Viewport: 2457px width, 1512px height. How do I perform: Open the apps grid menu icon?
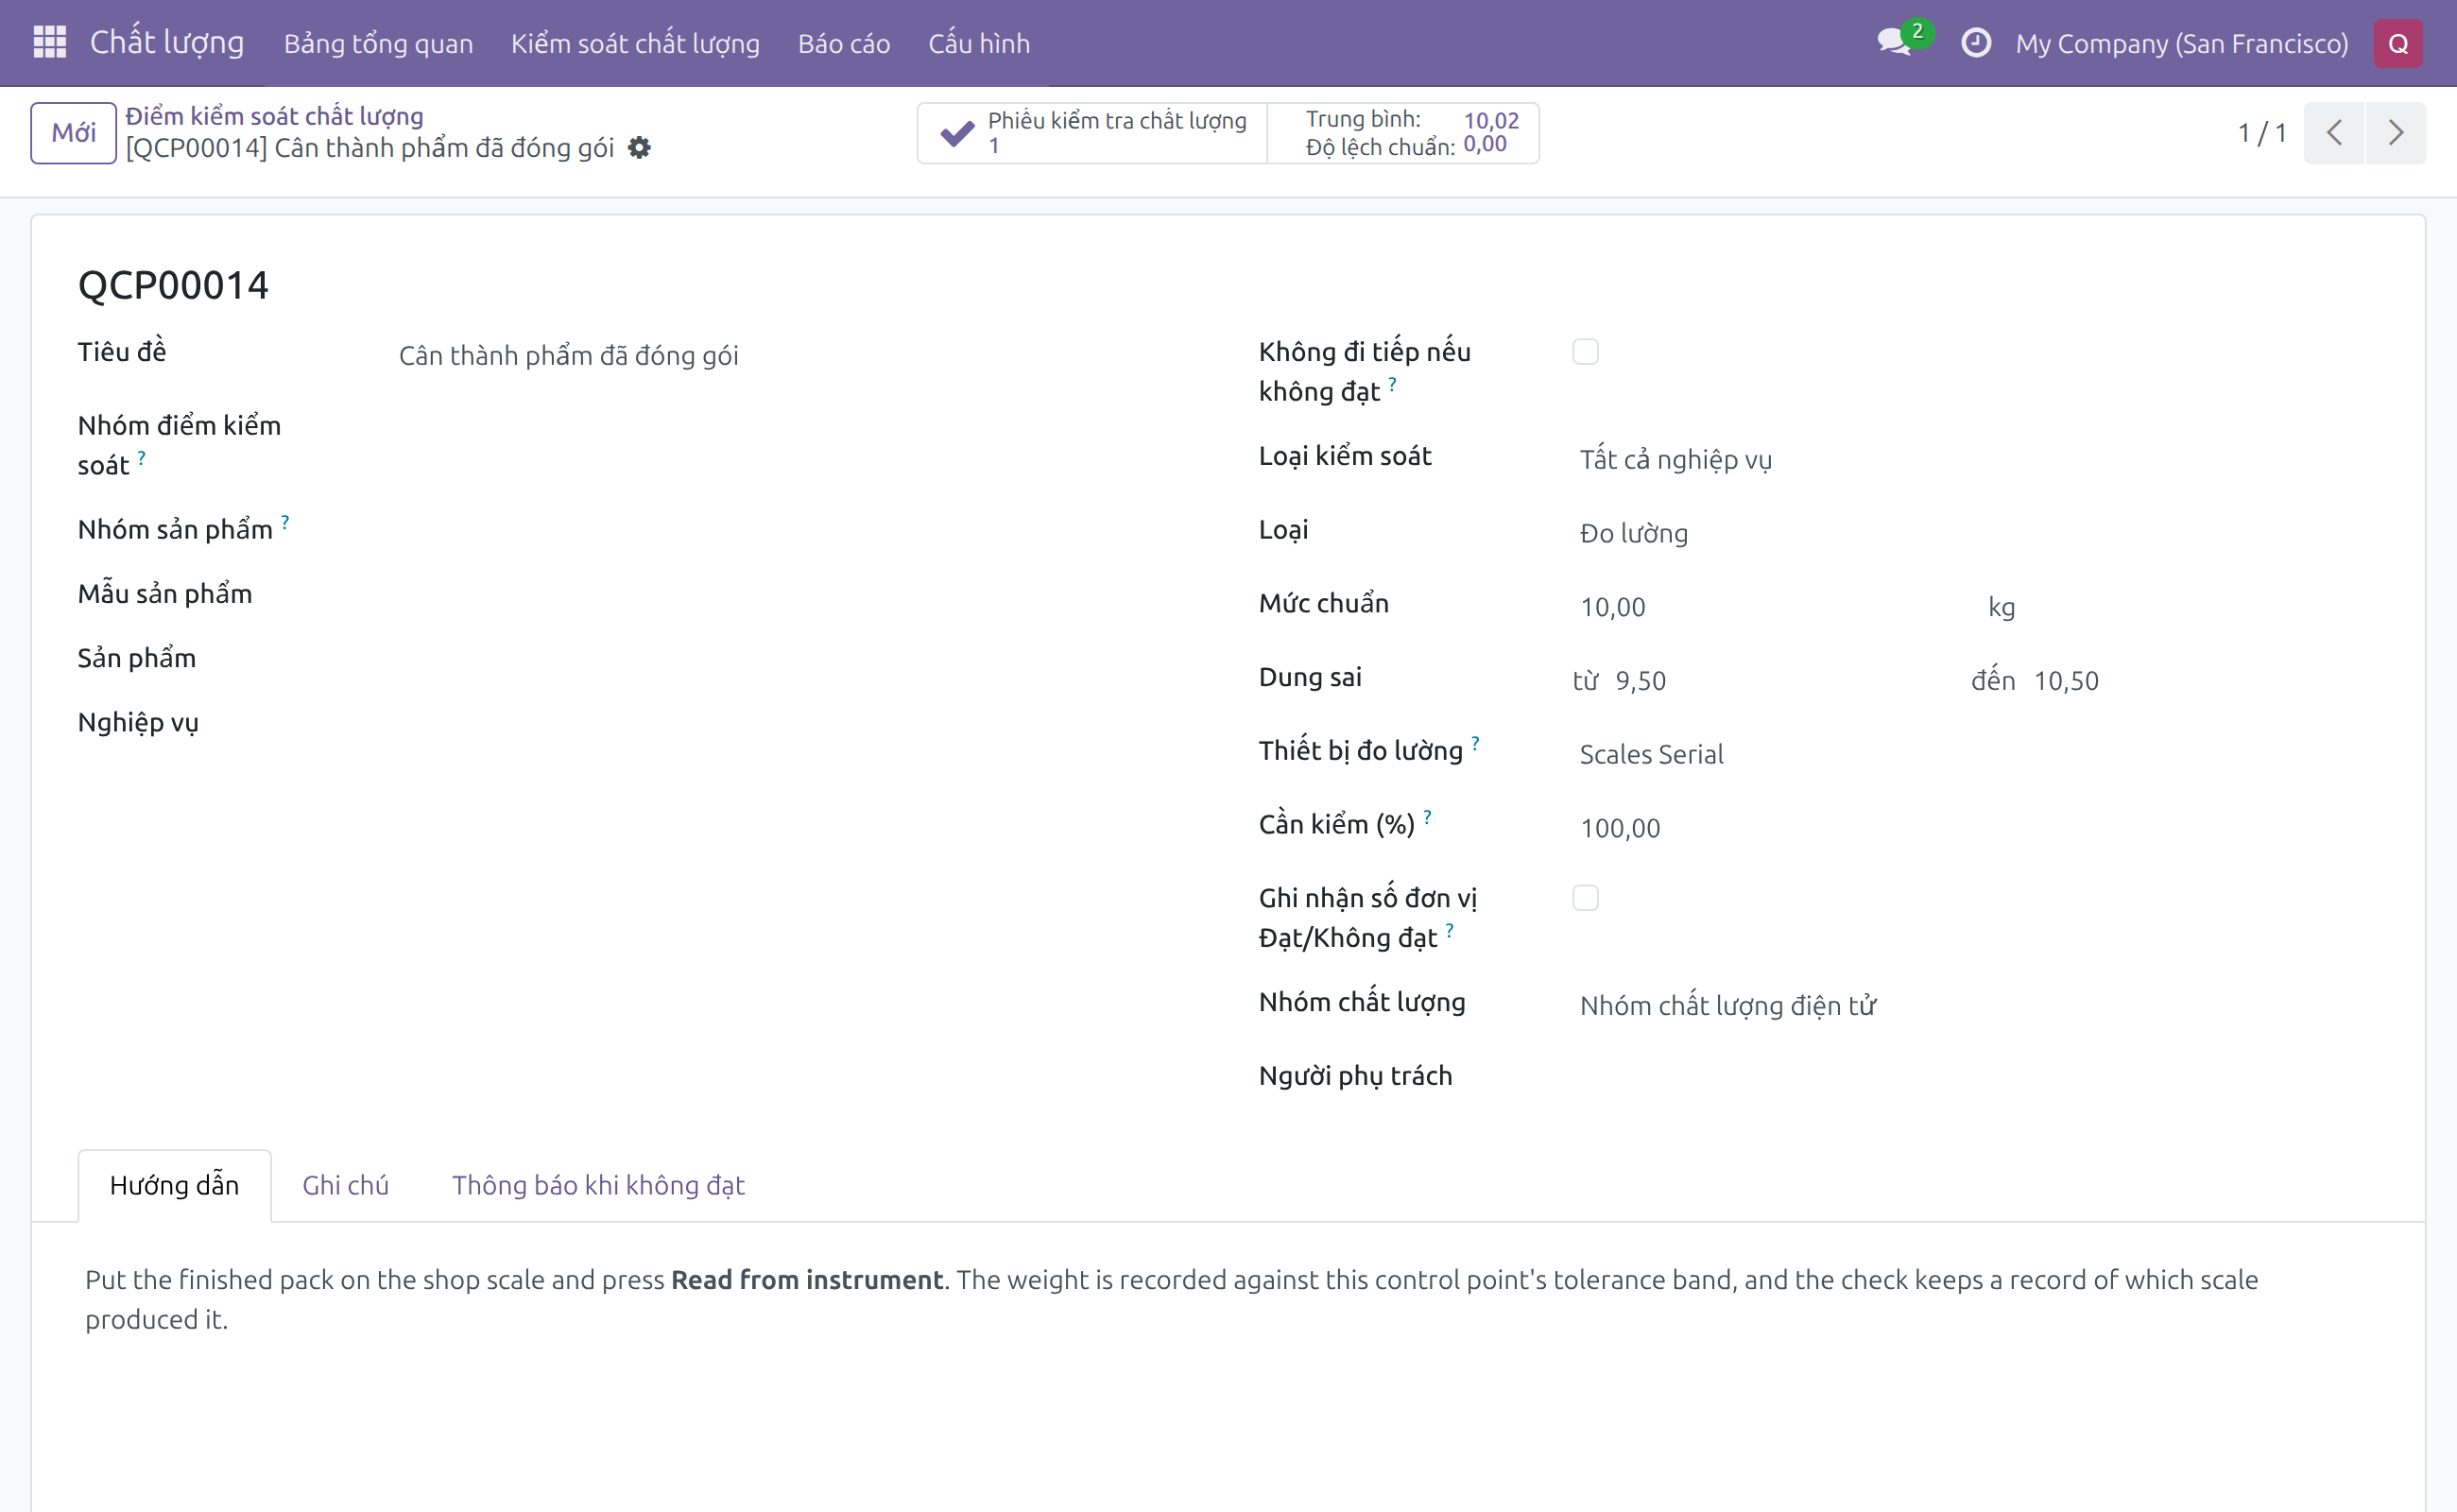[x=49, y=43]
